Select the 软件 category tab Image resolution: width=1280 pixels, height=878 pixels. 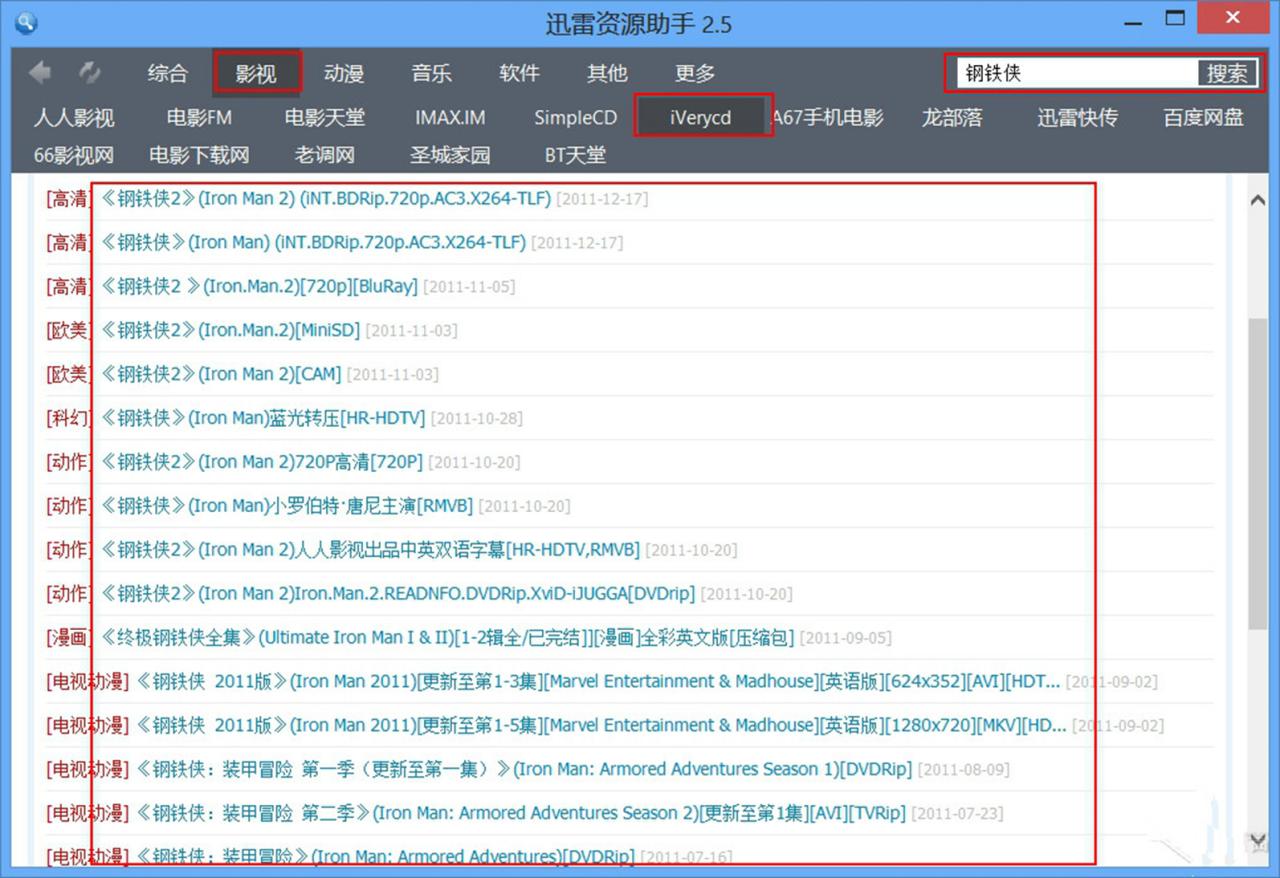pyautogui.click(x=518, y=72)
